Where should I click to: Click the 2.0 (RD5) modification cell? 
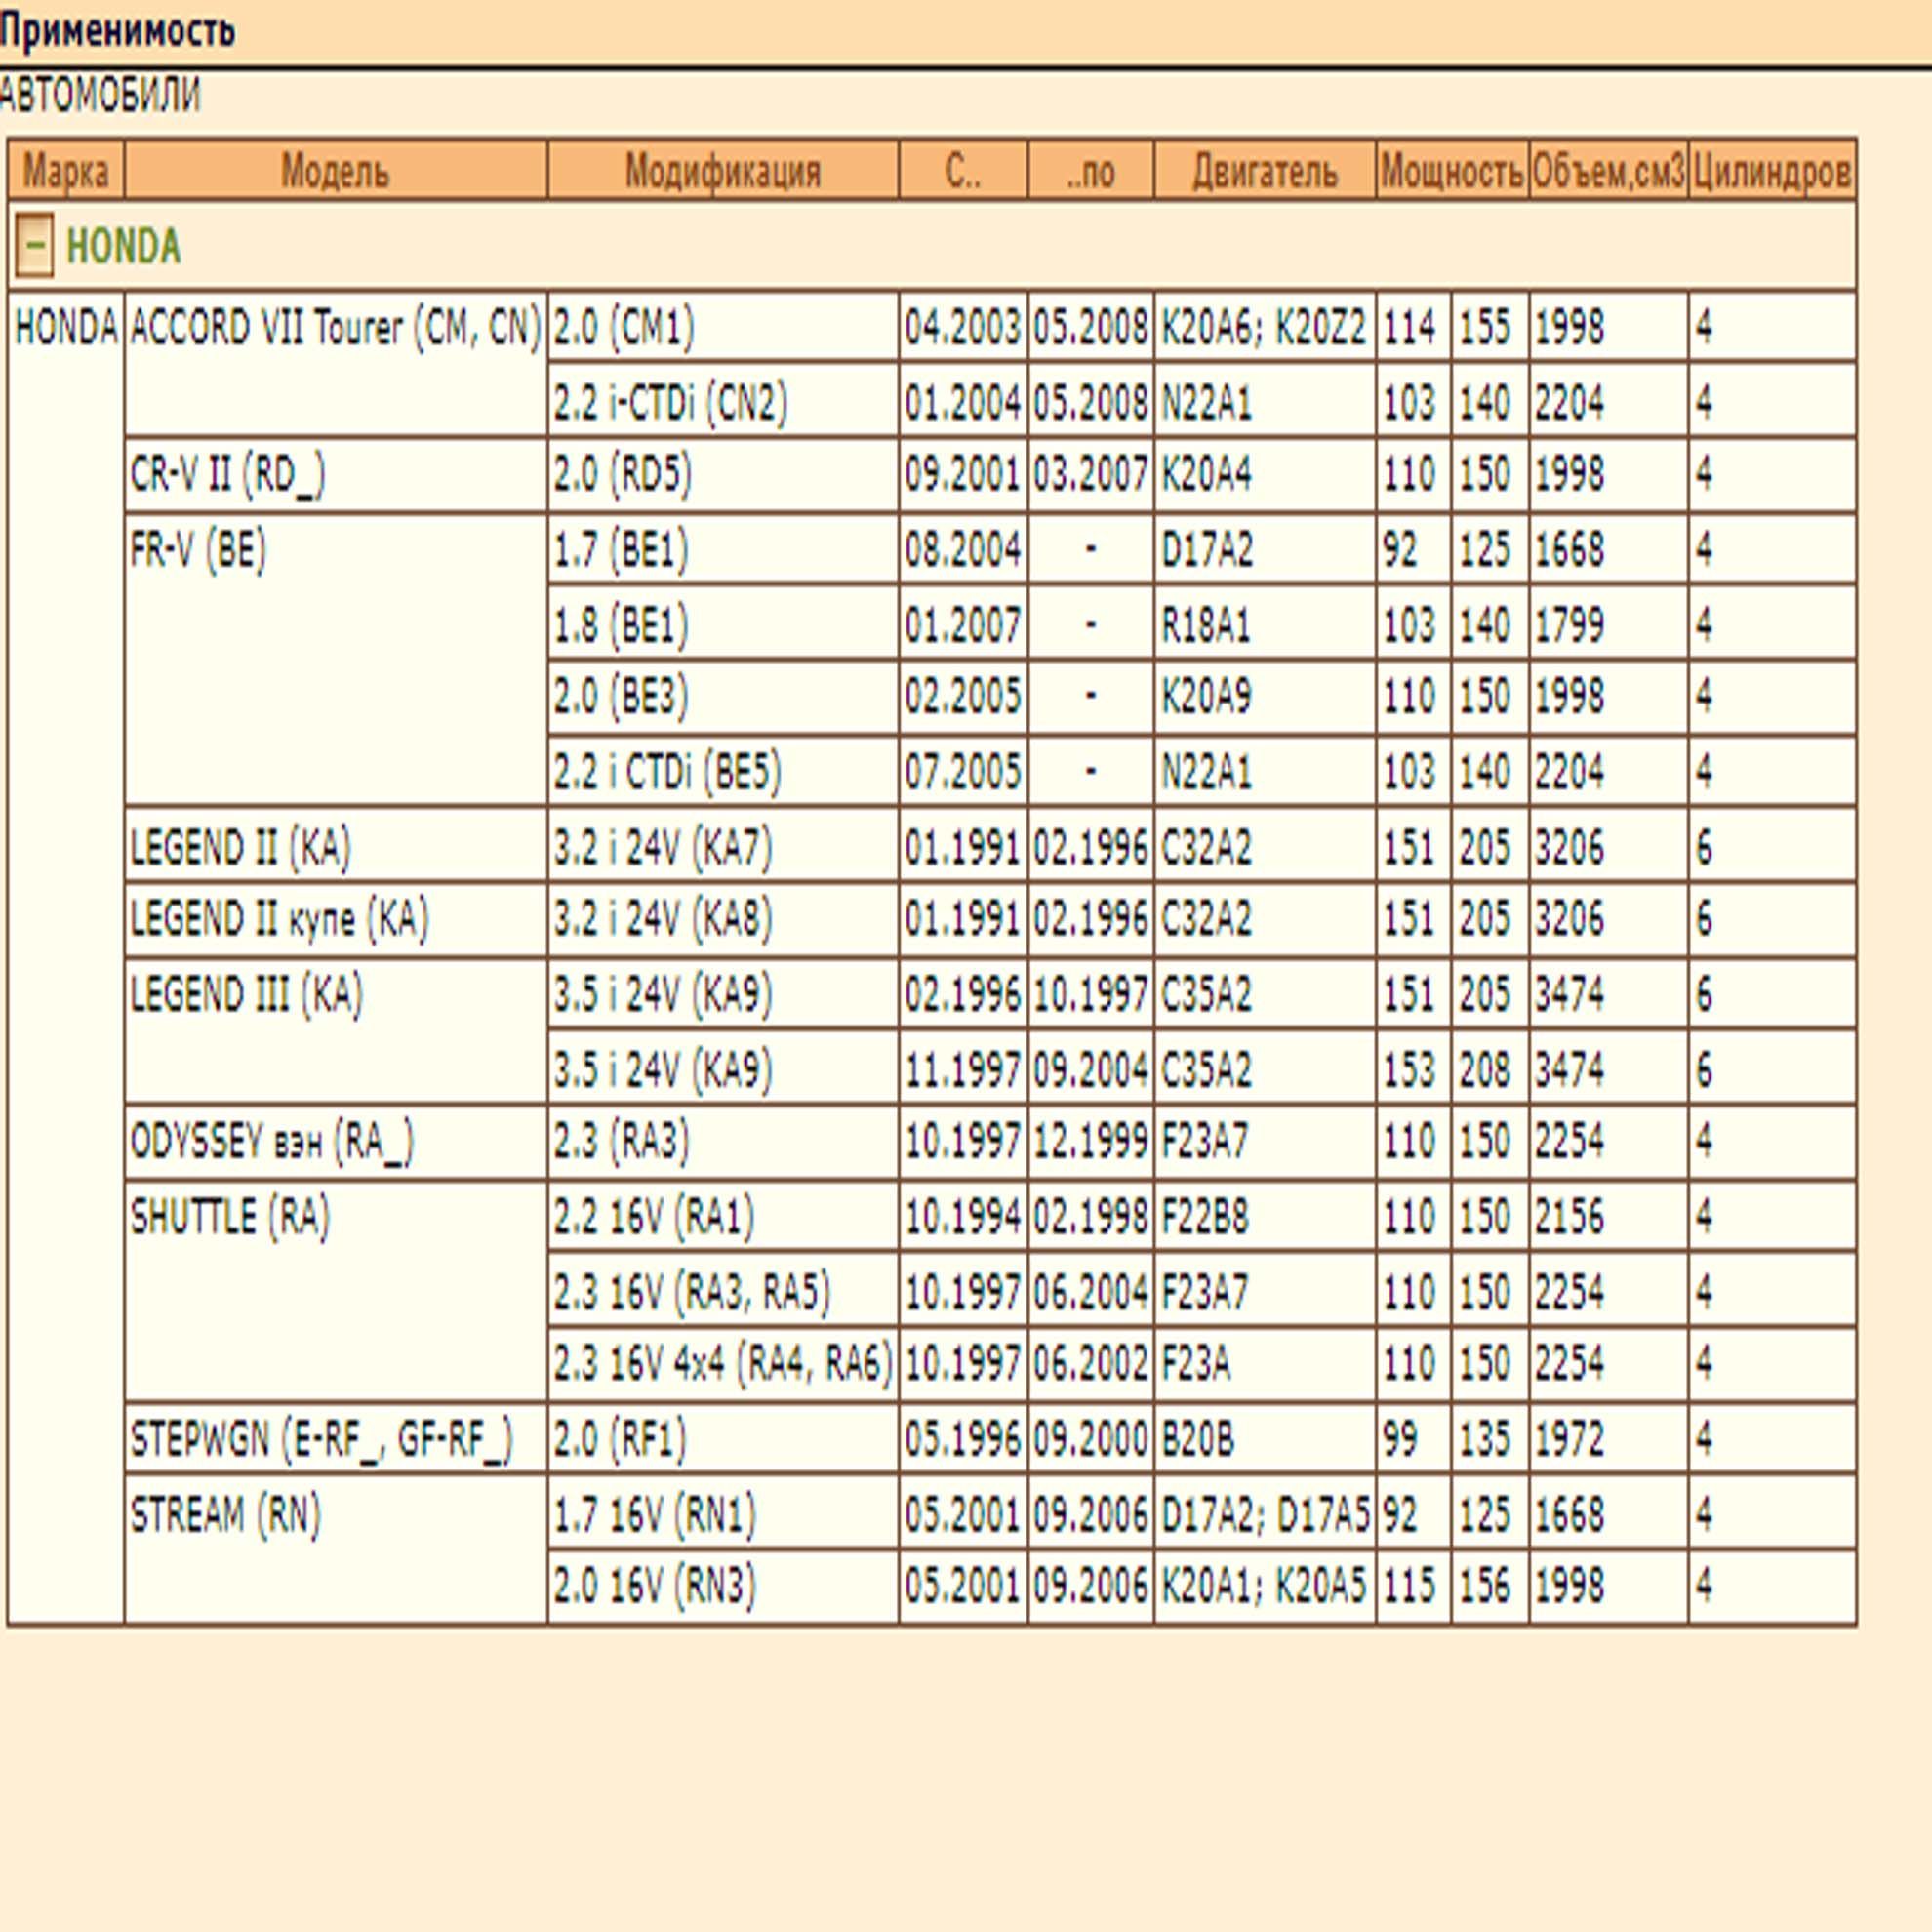723,474
